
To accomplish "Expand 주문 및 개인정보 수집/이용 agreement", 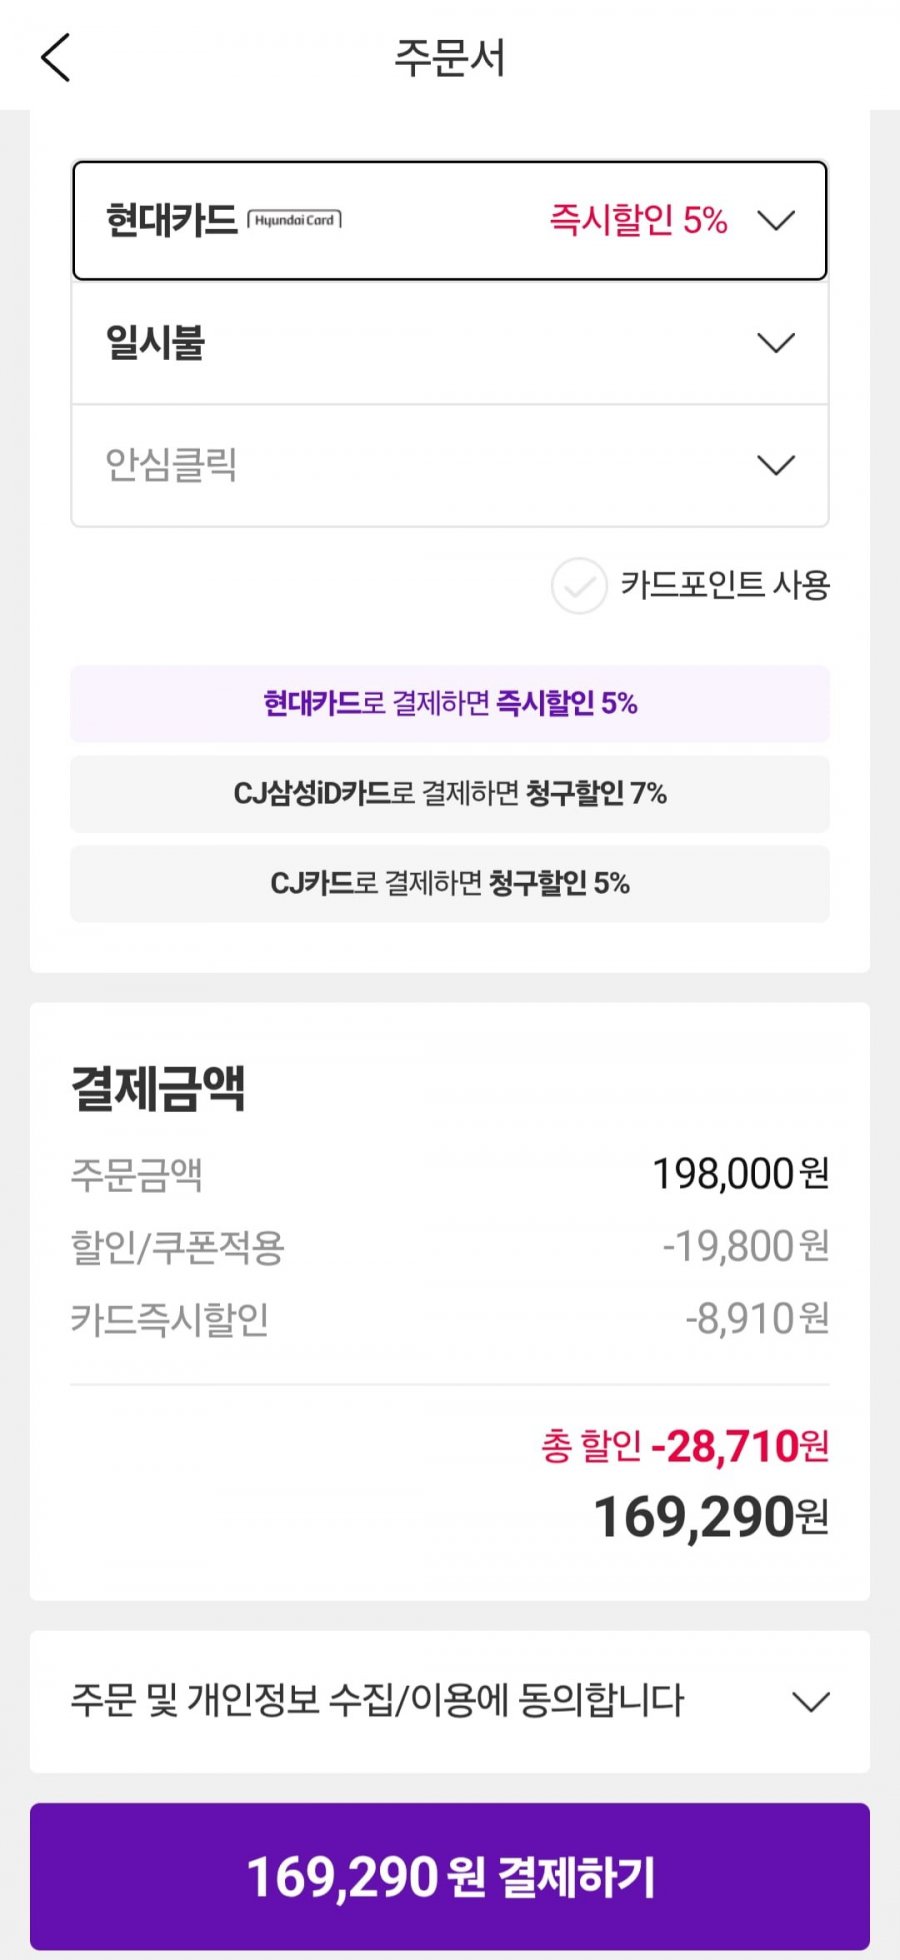I will [450, 1701].
